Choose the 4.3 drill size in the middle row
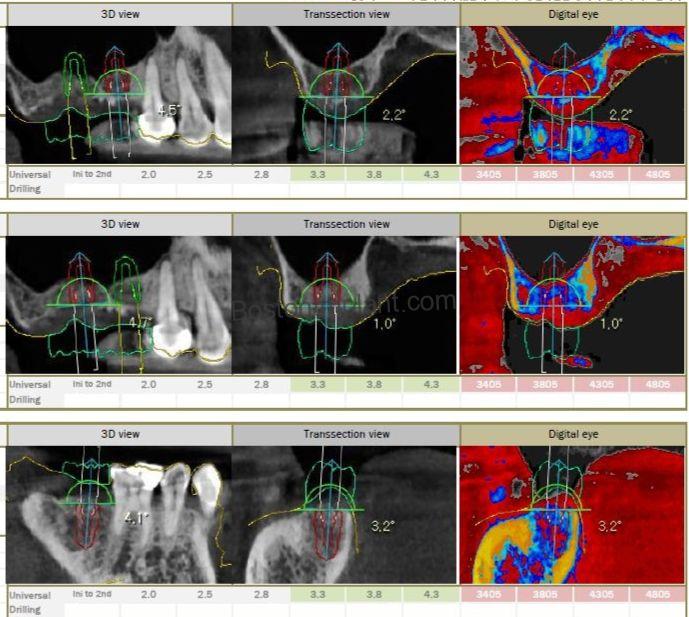The height and width of the screenshot is (617, 689). click(x=432, y=384)
